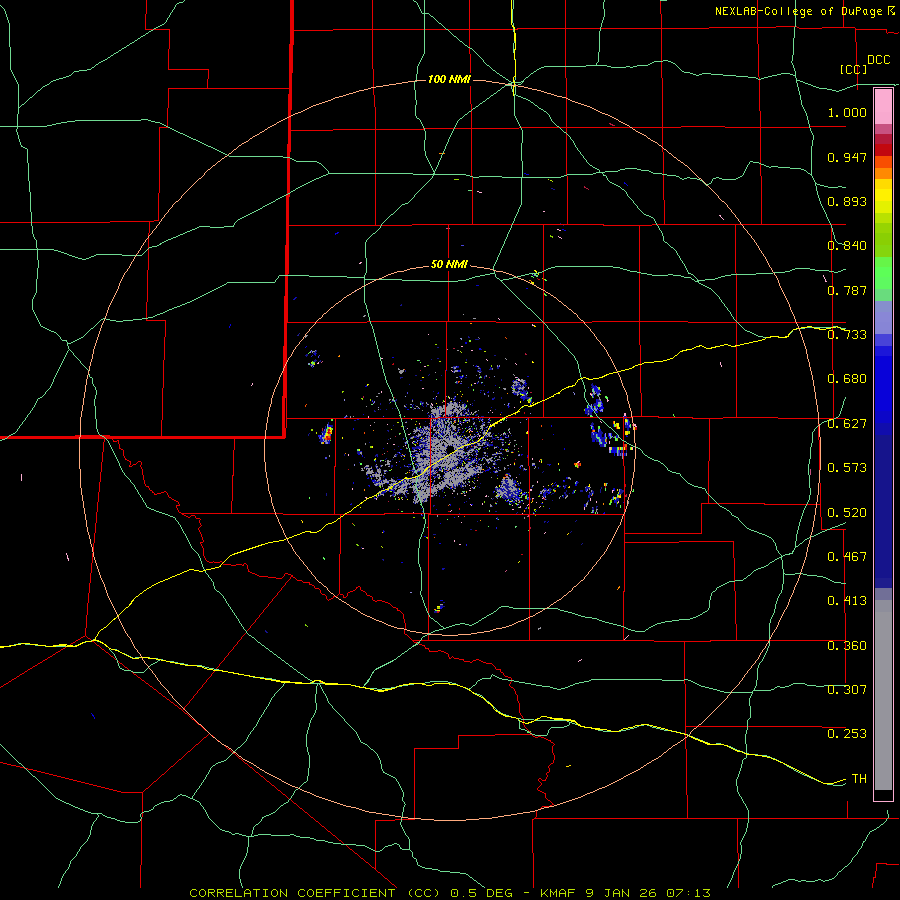Click the DCC product label
This screenshot has width=900, height=900.
[x=878, y=60]
